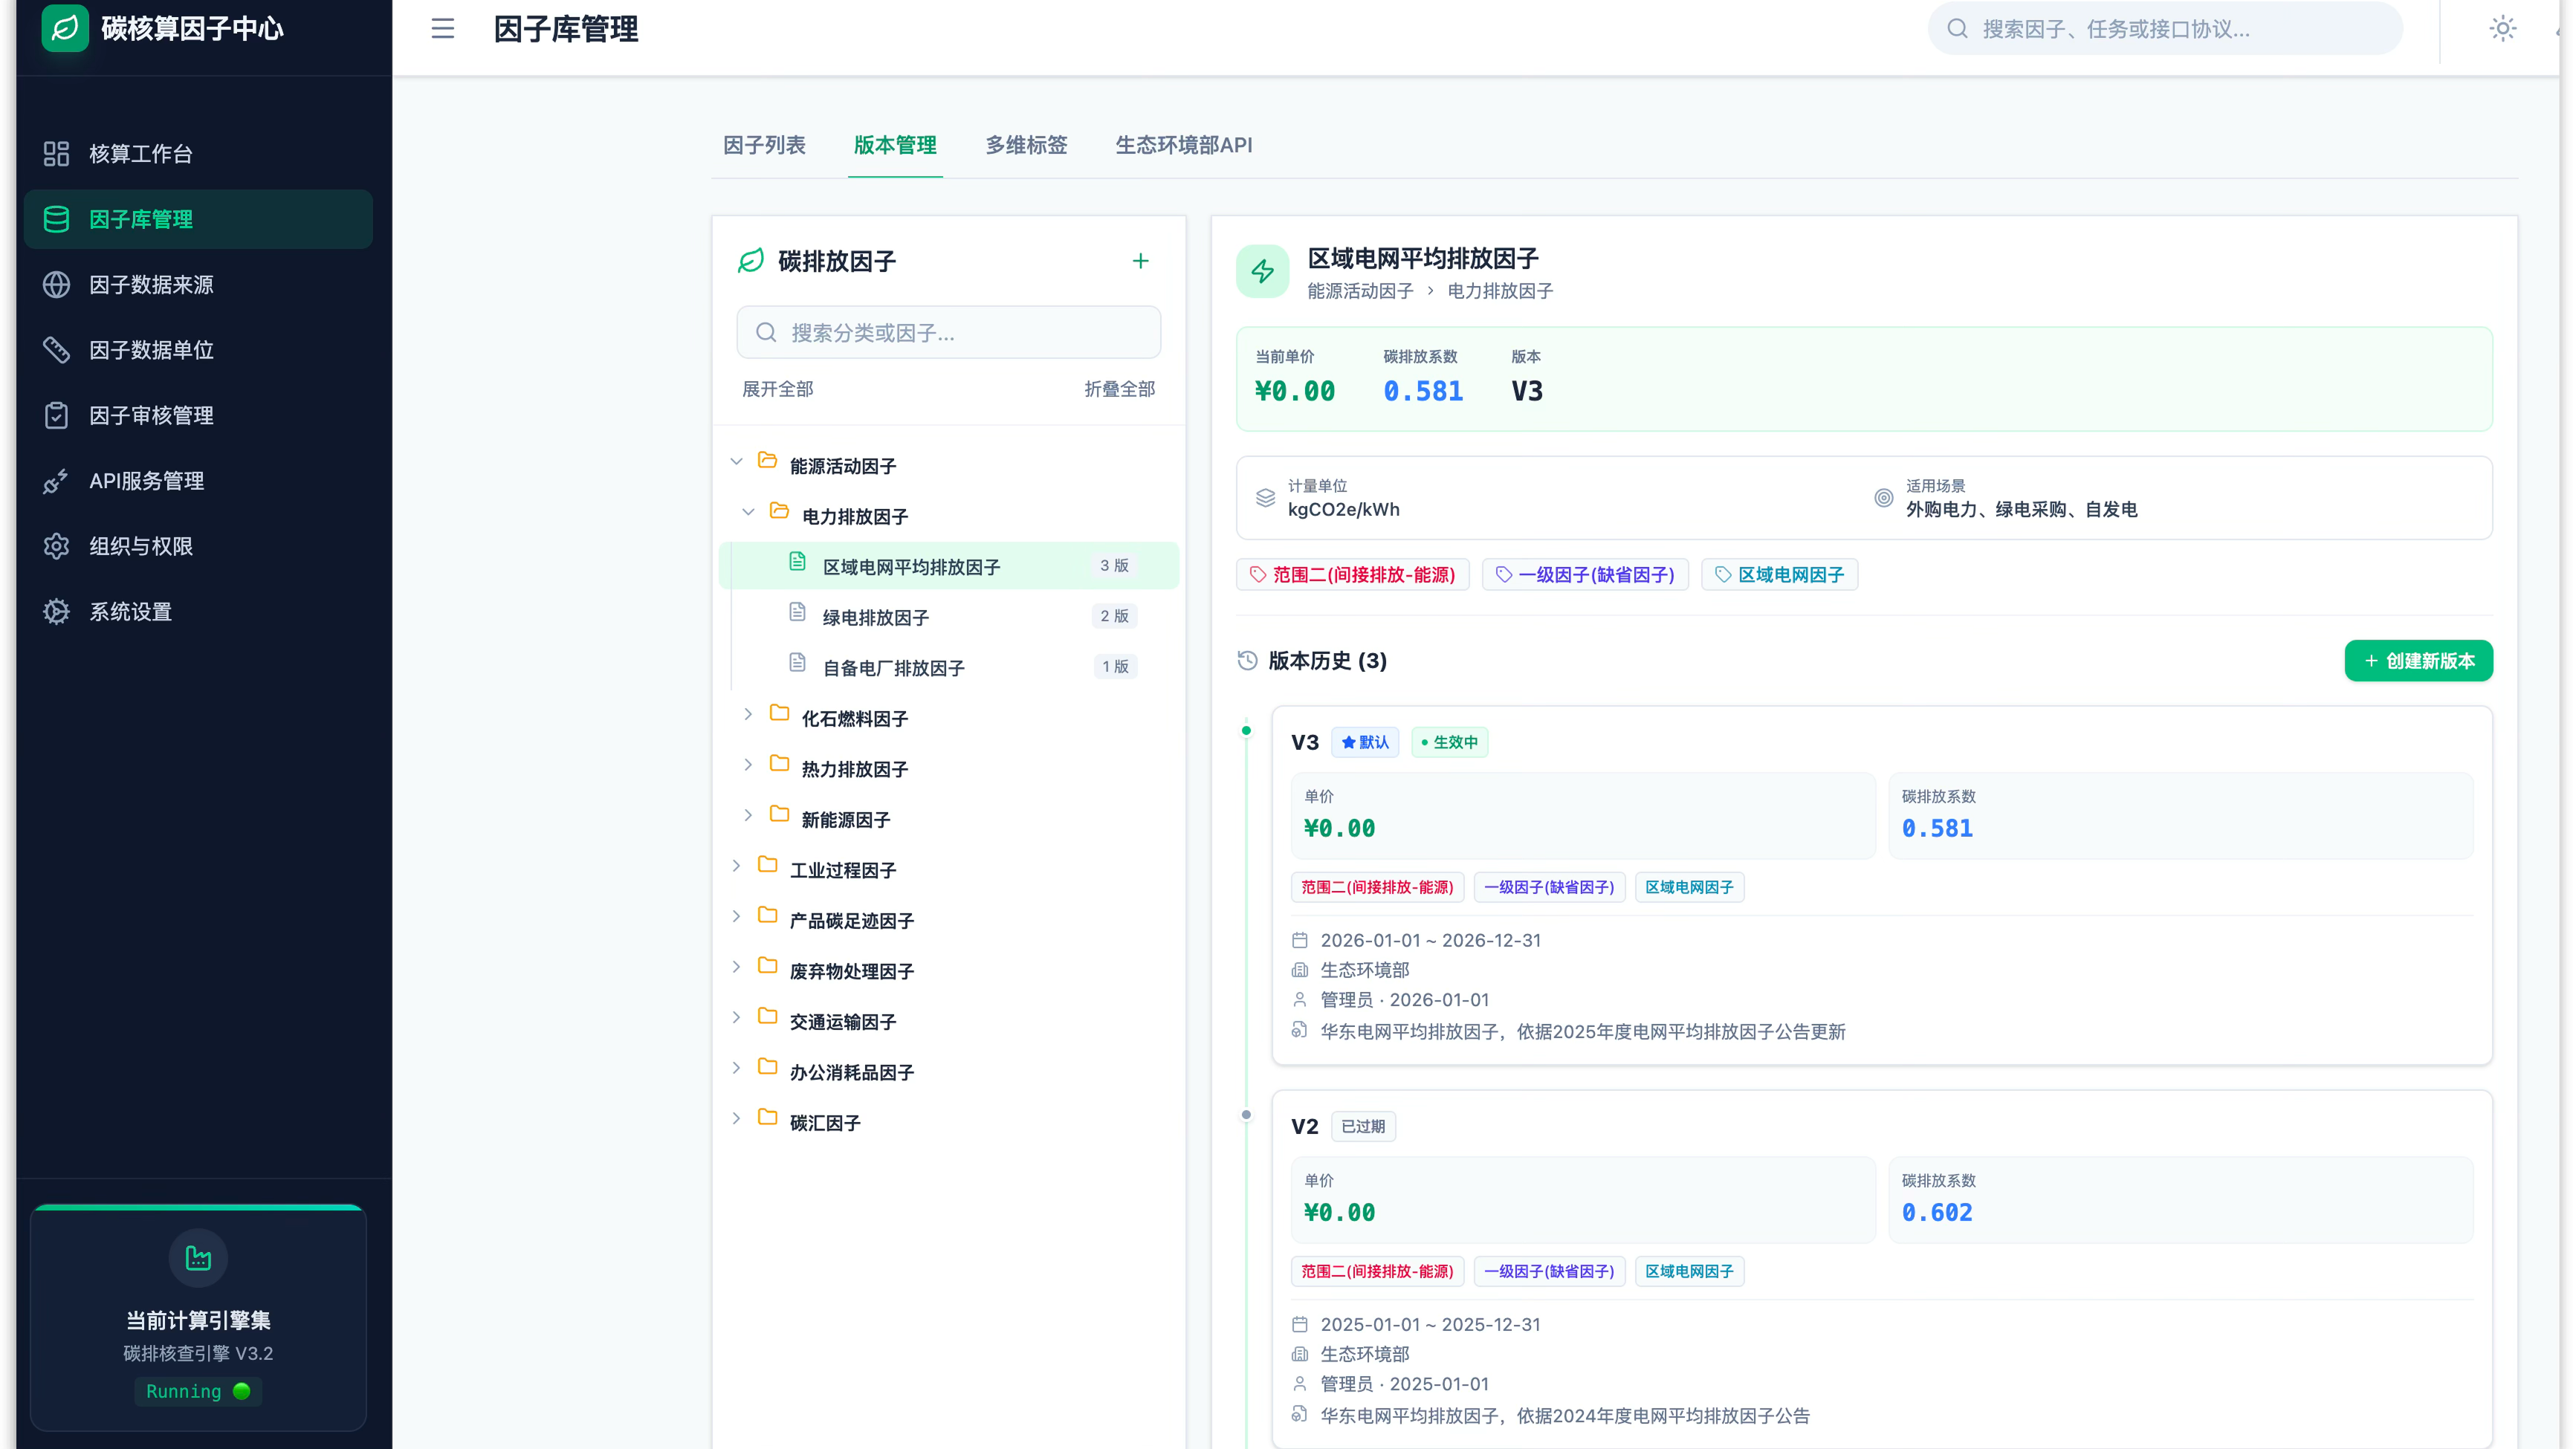Screen dimensions: 2576x1449
Task: Click the layers icon beside 计量单位
Action: (x=1265, y=497)
